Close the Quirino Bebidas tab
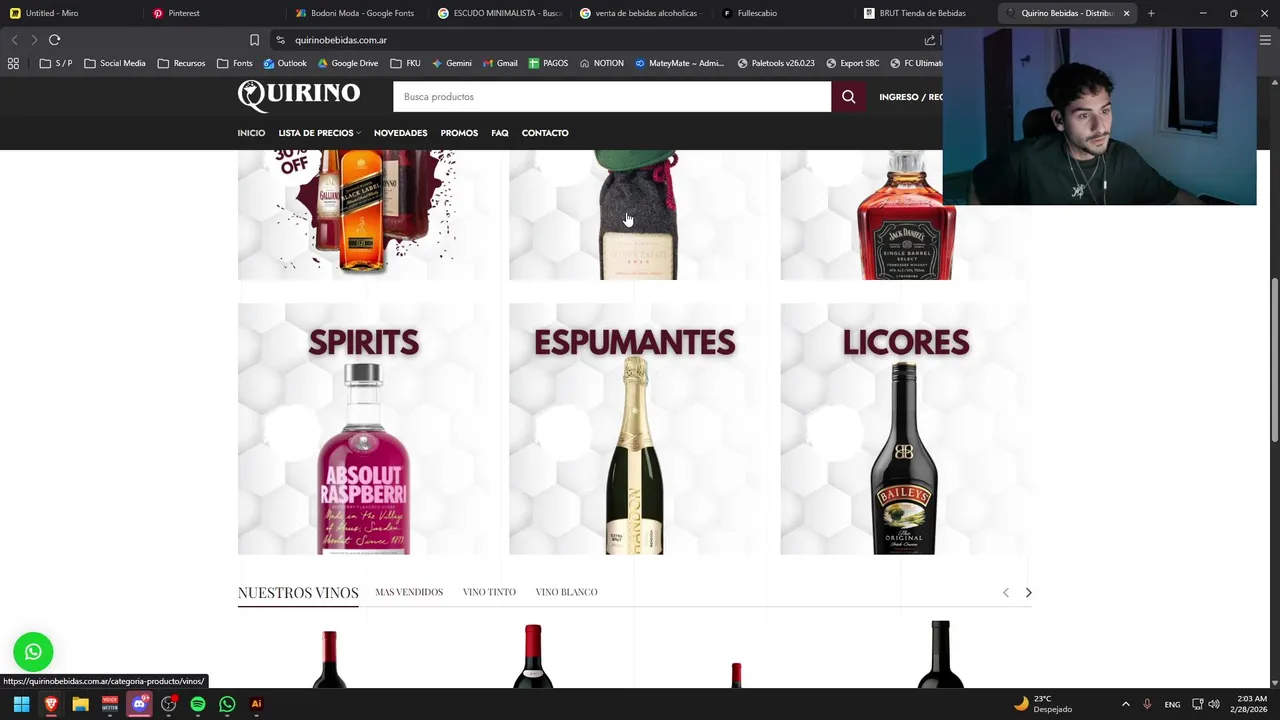 [1126, 13]
